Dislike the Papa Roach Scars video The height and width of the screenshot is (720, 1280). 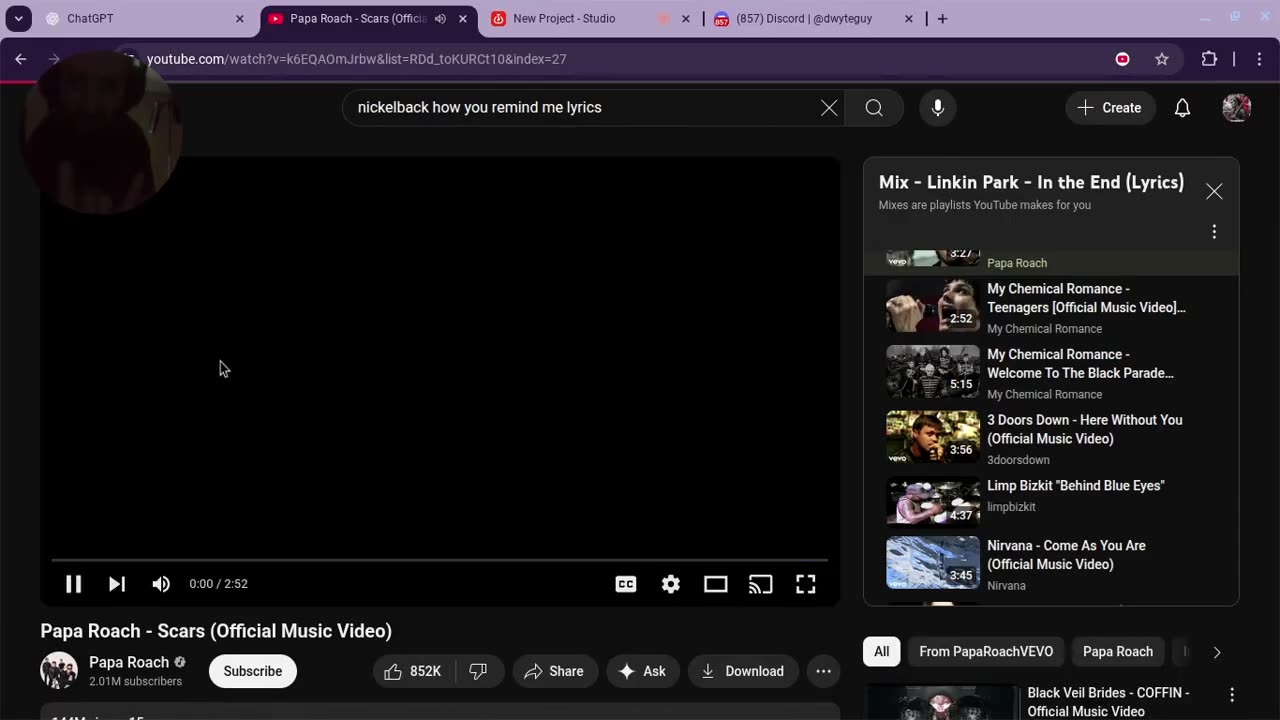click(479, 671)
